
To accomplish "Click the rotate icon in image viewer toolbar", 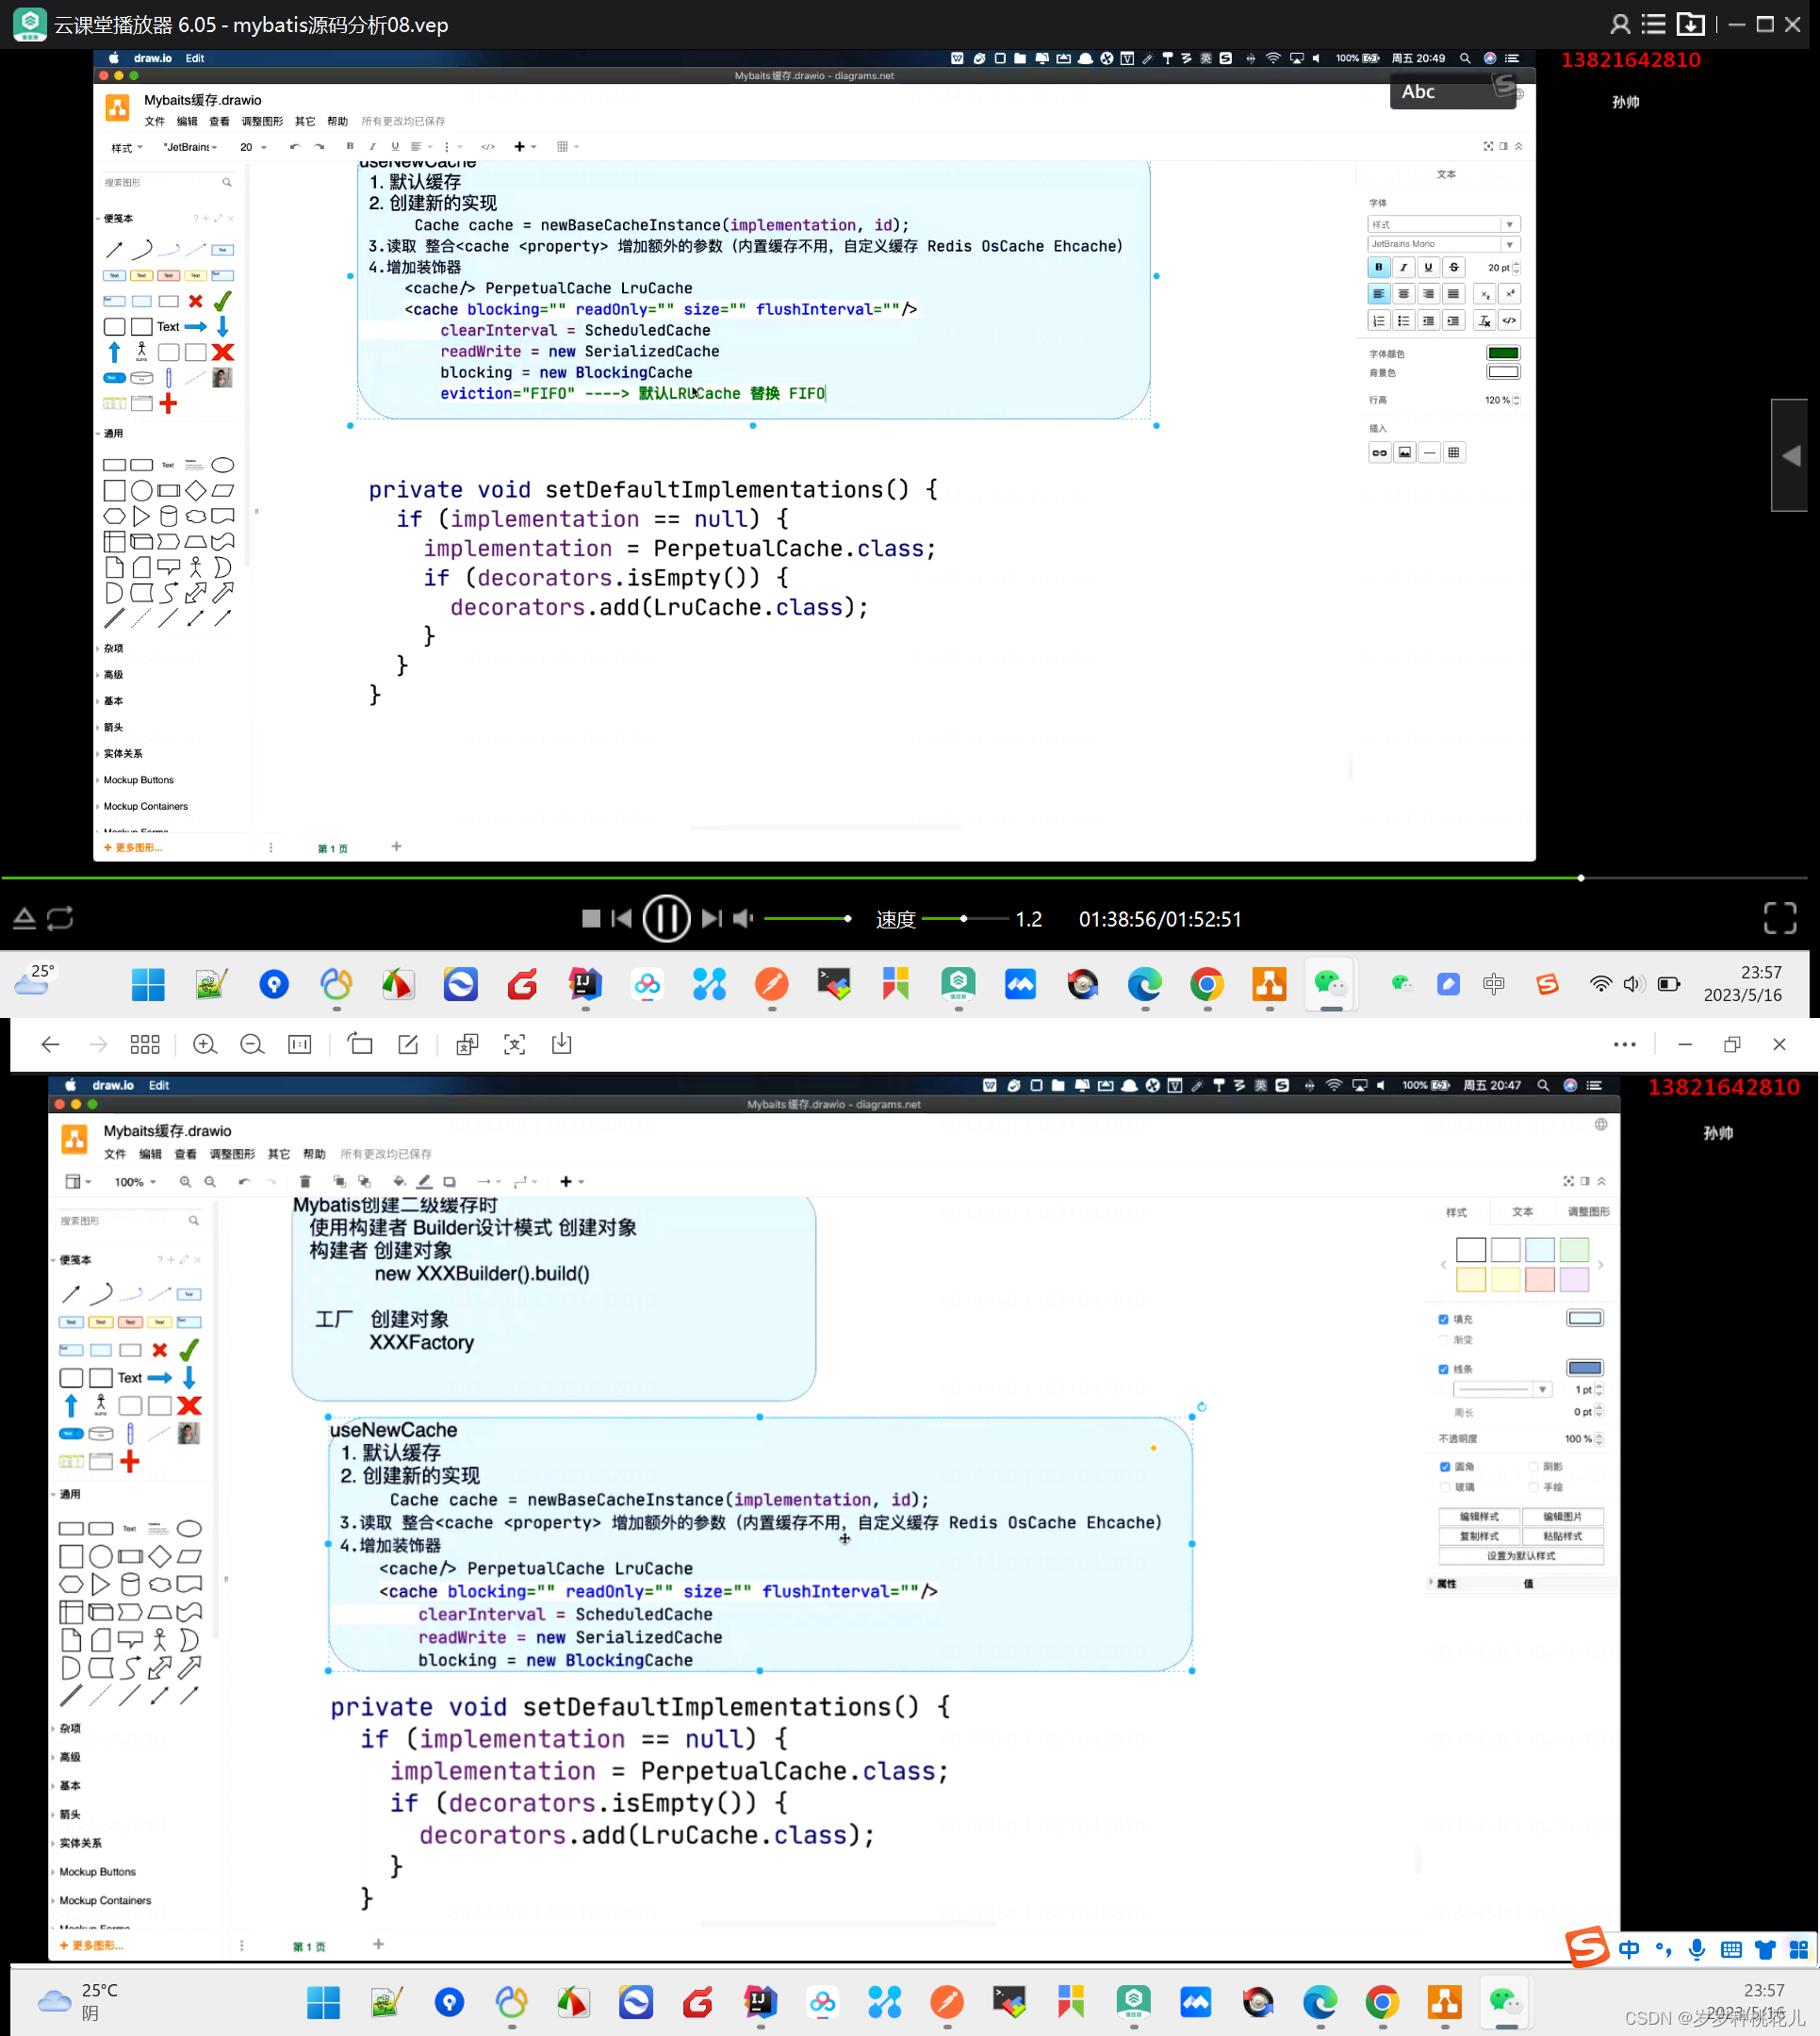I will (x=360, y=1044).
